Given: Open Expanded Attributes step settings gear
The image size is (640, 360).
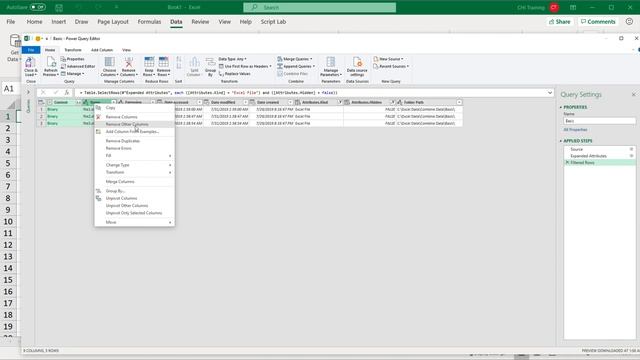Looking at the screenshot, I should (x=631, y=156).
